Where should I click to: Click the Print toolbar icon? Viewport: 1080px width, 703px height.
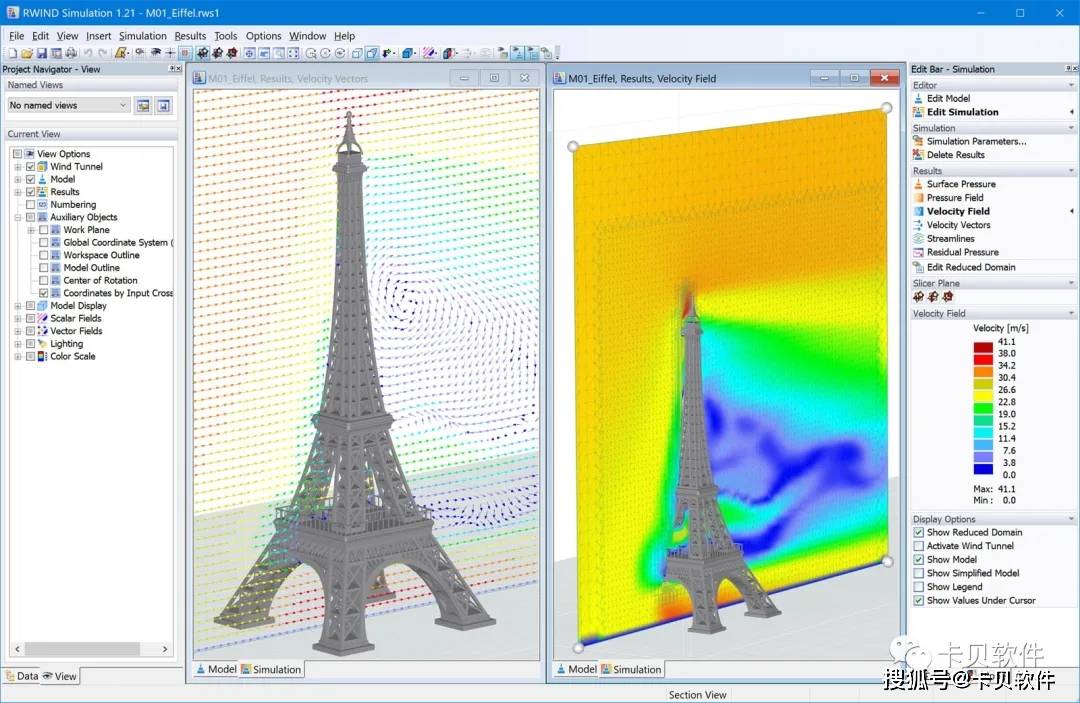point(71,53)
